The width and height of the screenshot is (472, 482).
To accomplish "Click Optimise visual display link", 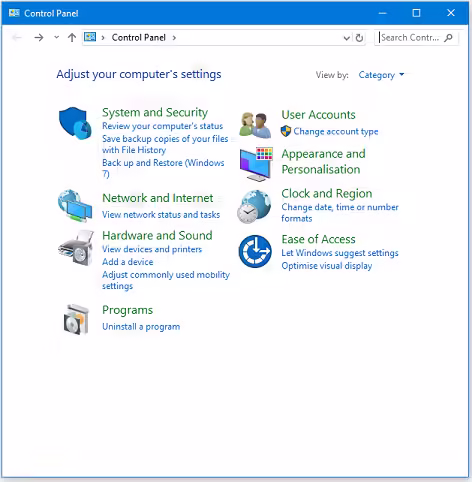I will click(x=327, y=266).
